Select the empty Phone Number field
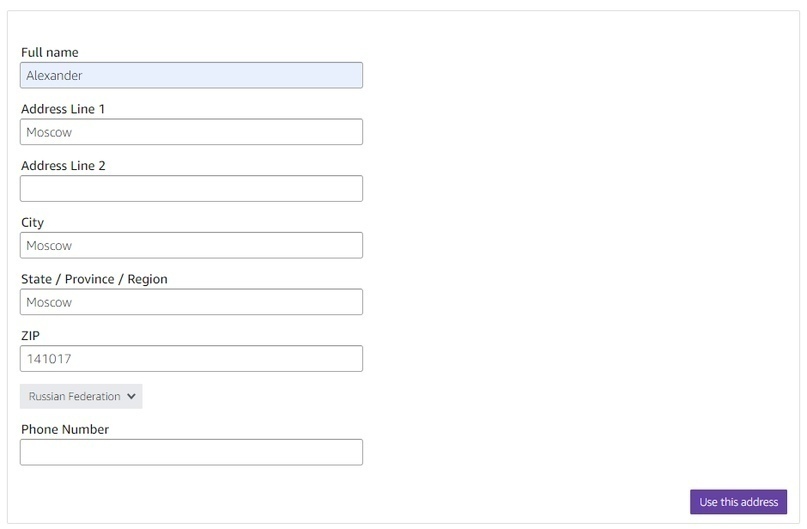The height and width of the screenshot is (529, 807). 191,452
